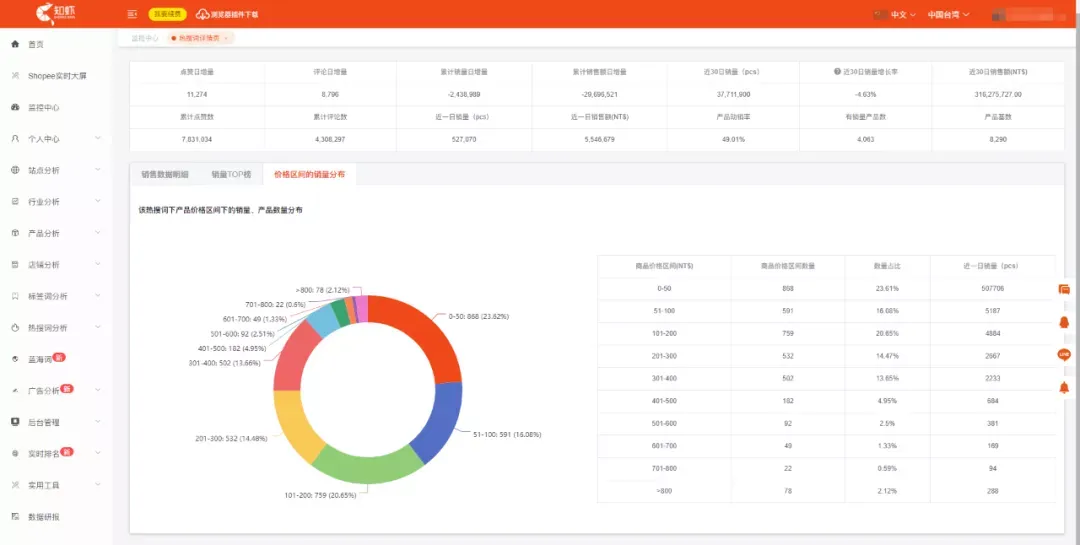Click the yellow renew button in header
Screen dimensions: 1080x545
coord(166,14)
